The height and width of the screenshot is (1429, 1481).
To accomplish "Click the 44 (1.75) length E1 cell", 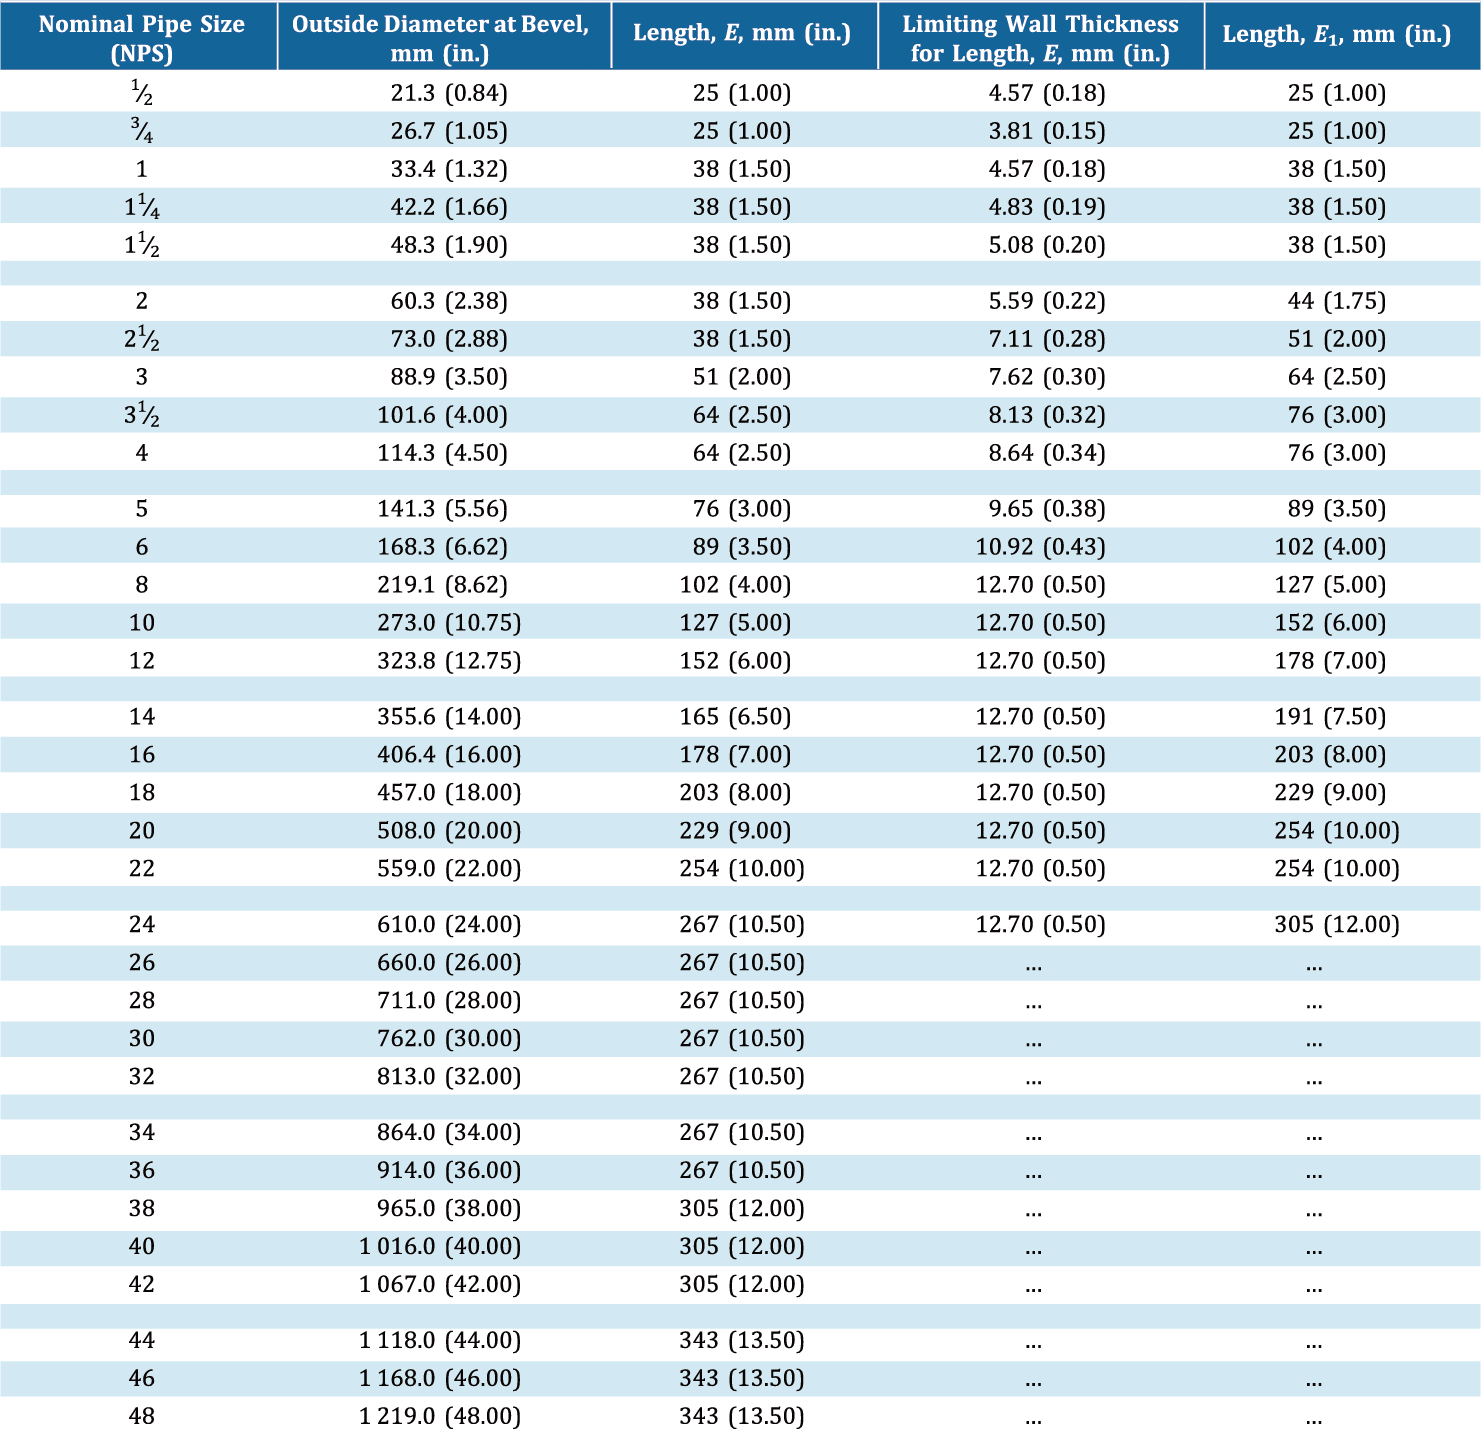I will 1337,301.
